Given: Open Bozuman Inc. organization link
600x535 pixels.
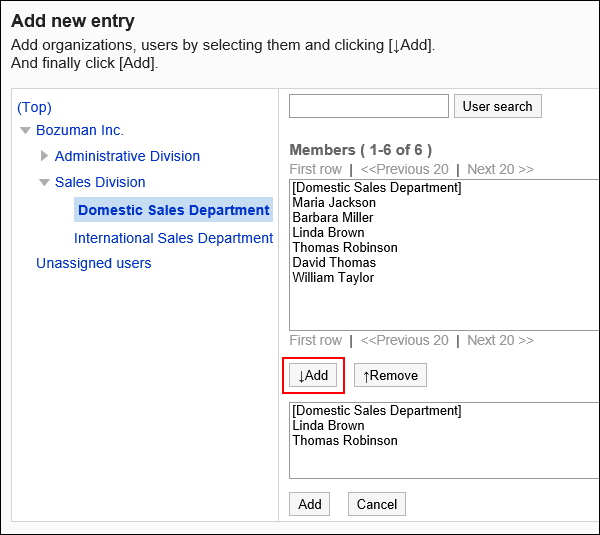Looking at the screenshot, I should [x=80, y=130].
